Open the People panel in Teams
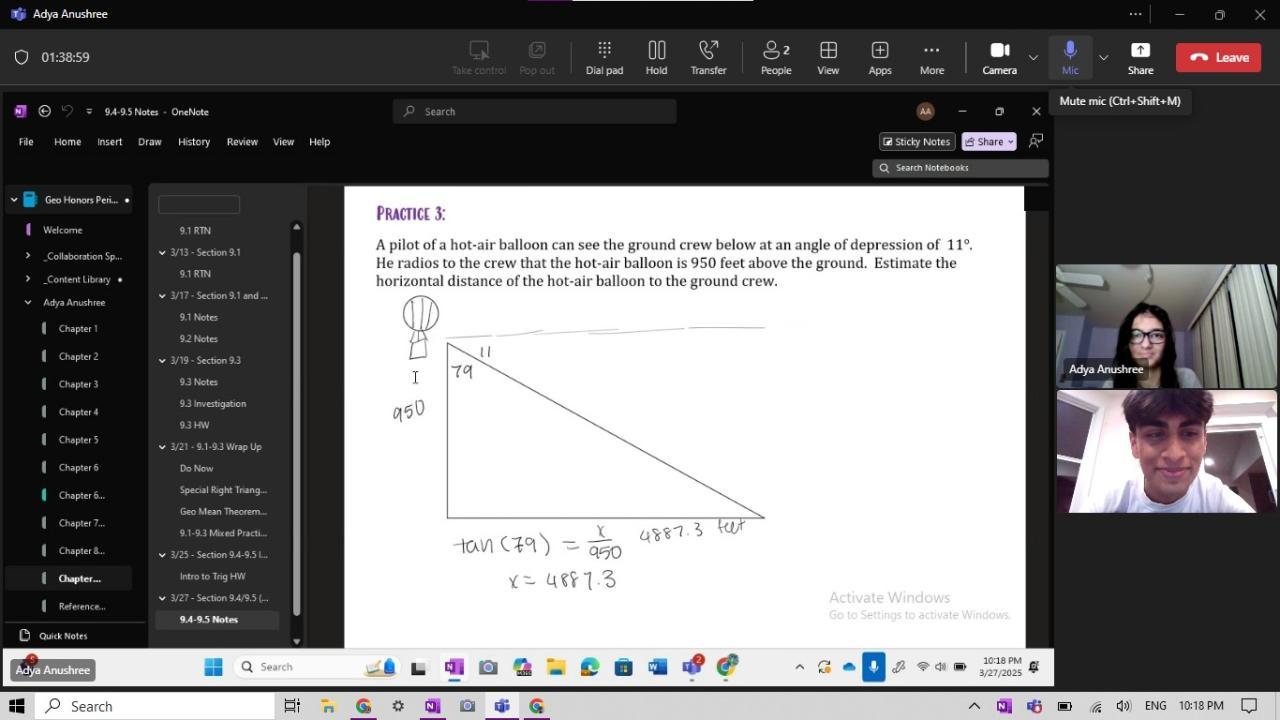Screen dimensions: 1280x720 (776, 58)
